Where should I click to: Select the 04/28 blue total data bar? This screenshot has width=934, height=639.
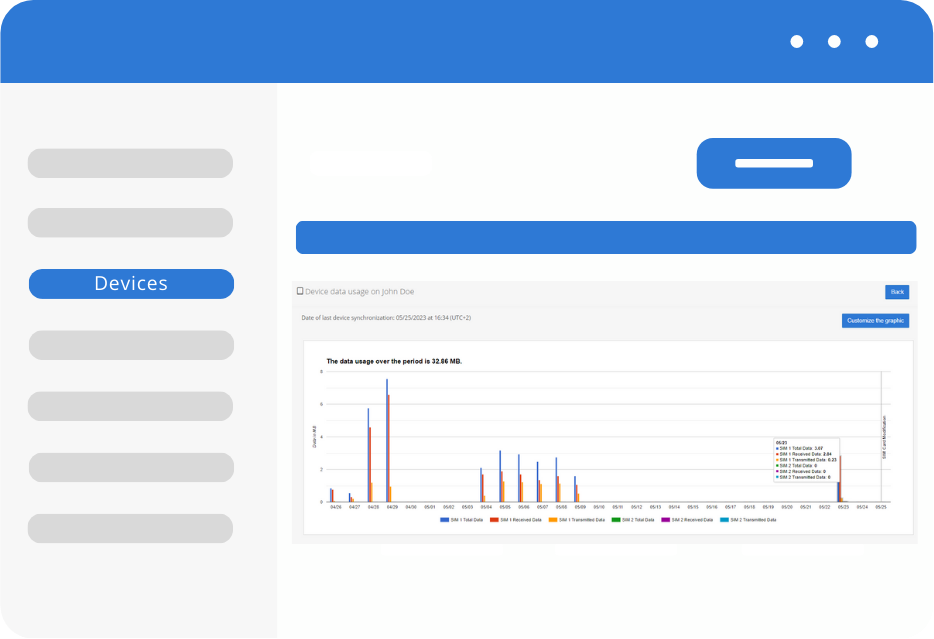(x=368, y=455)
